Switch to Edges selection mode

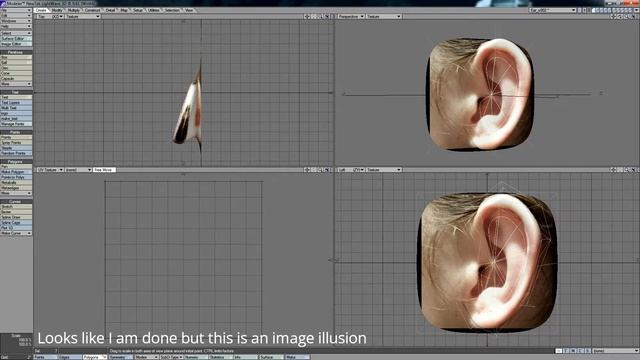click(70, 357)
